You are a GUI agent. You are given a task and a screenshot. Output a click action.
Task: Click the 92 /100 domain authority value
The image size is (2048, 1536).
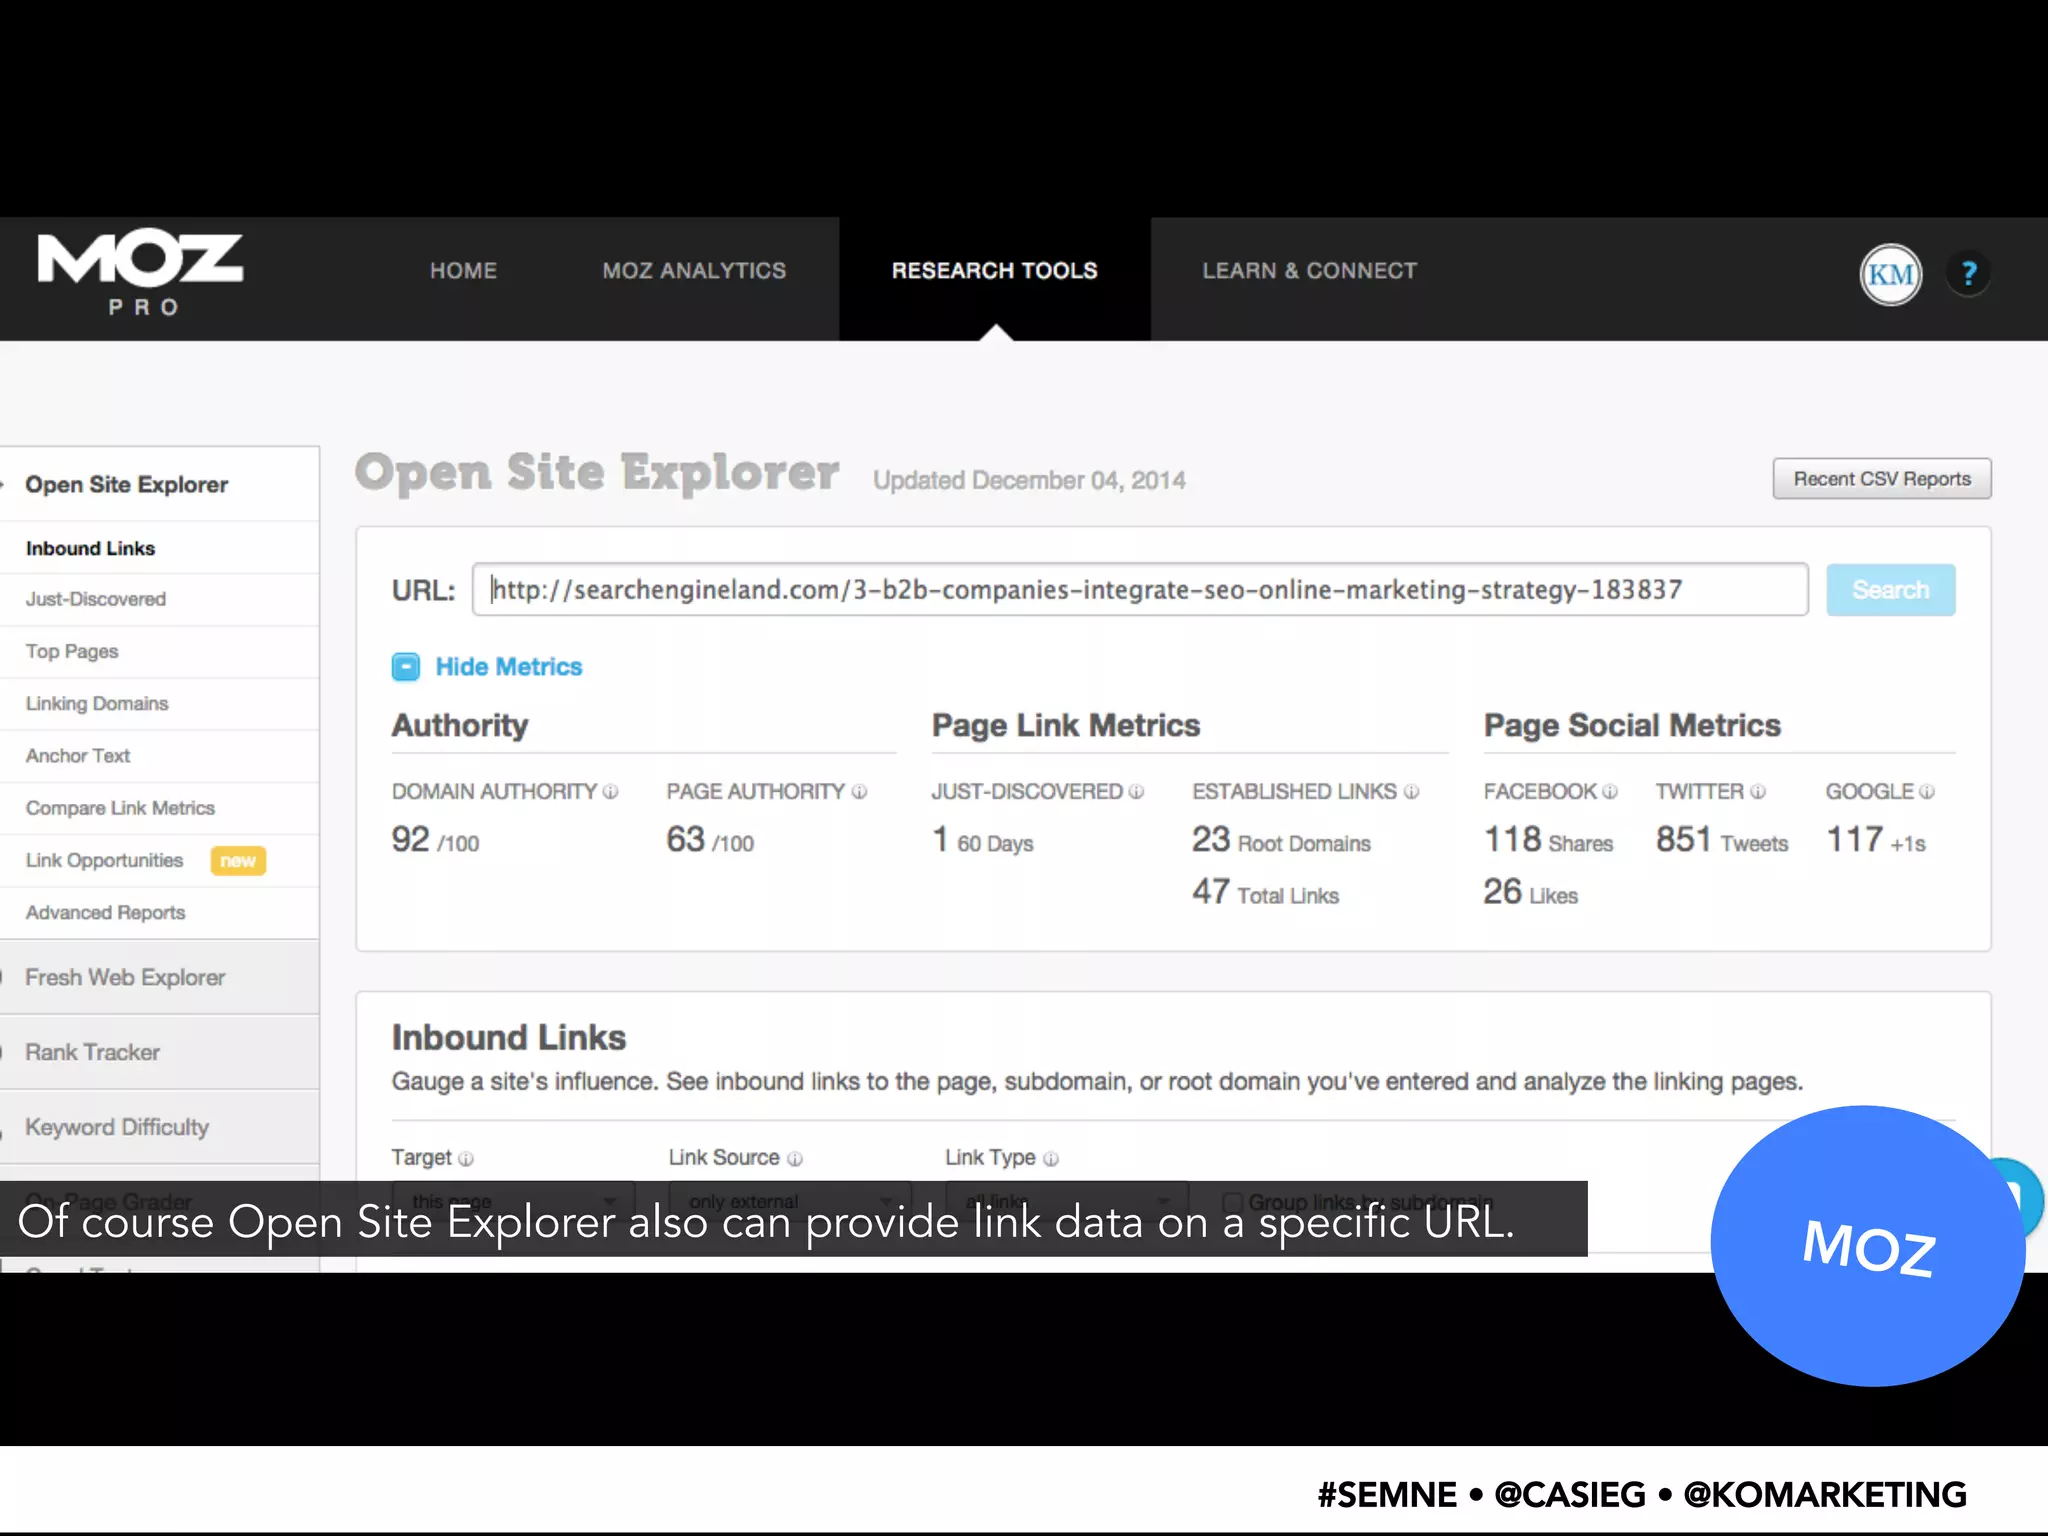point(435,840)
